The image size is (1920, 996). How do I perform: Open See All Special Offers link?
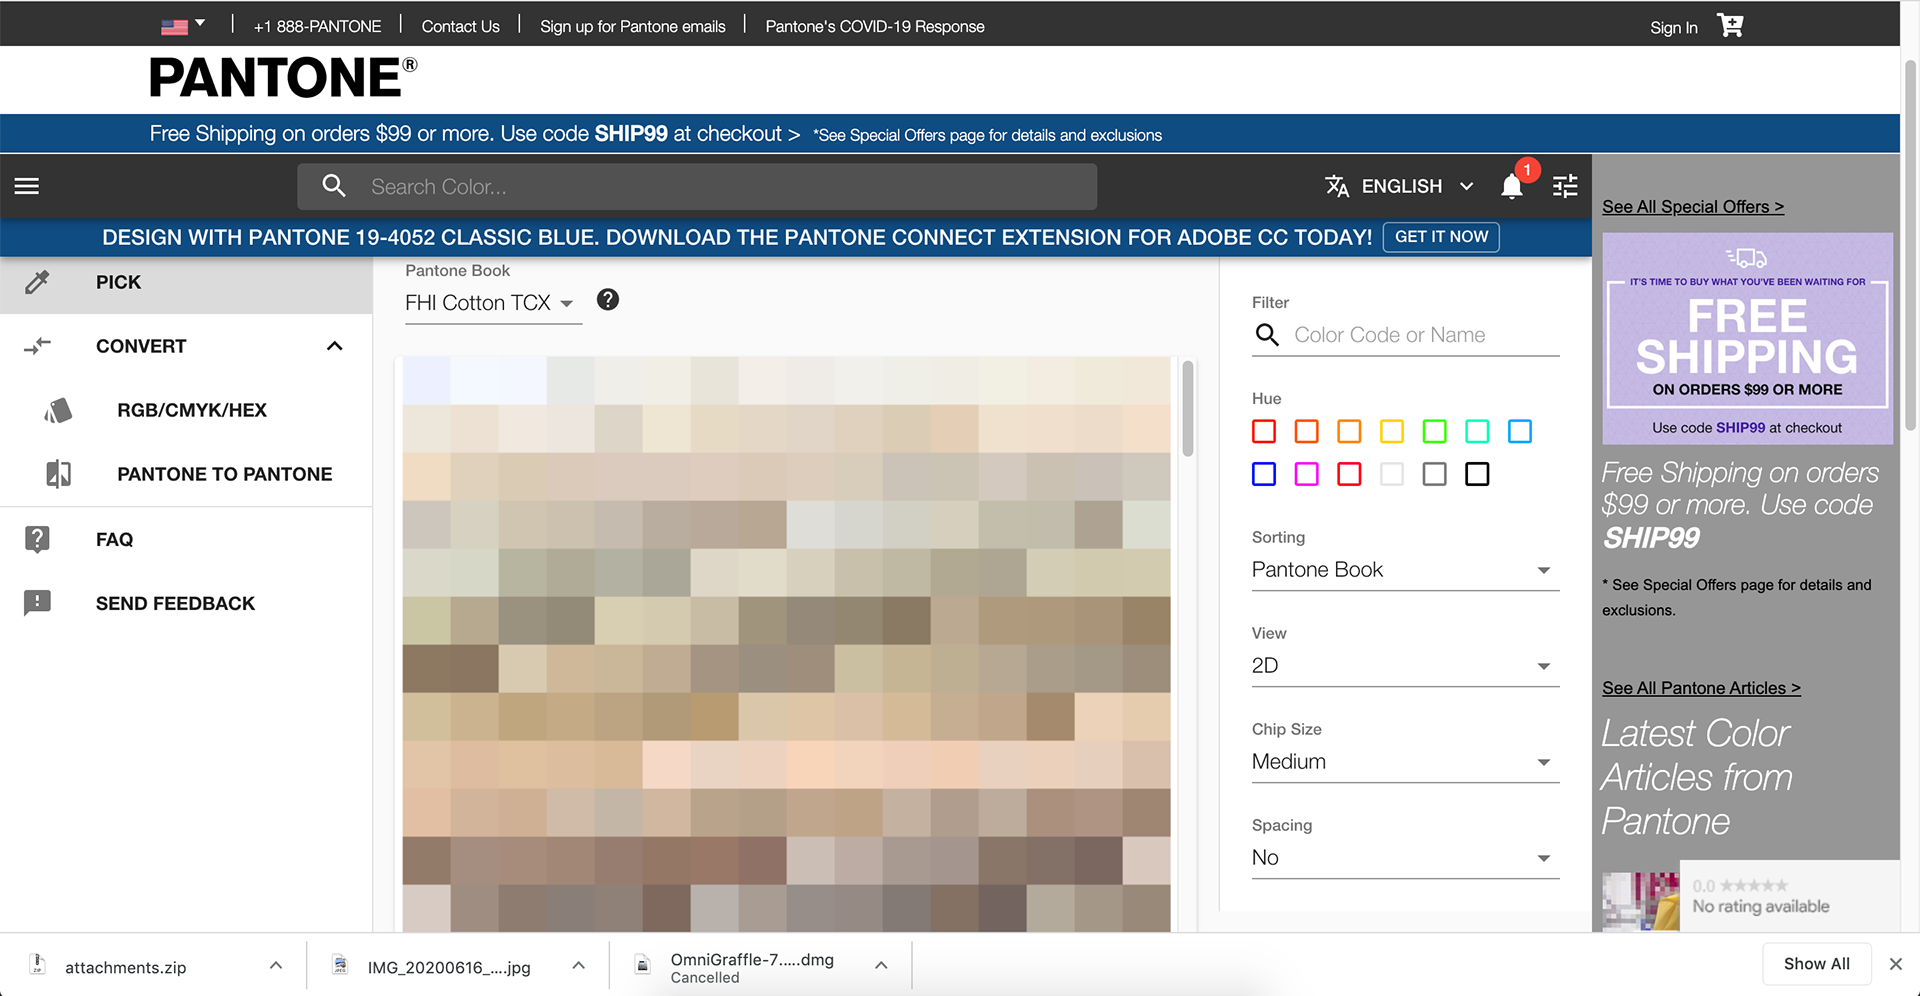1693,207
